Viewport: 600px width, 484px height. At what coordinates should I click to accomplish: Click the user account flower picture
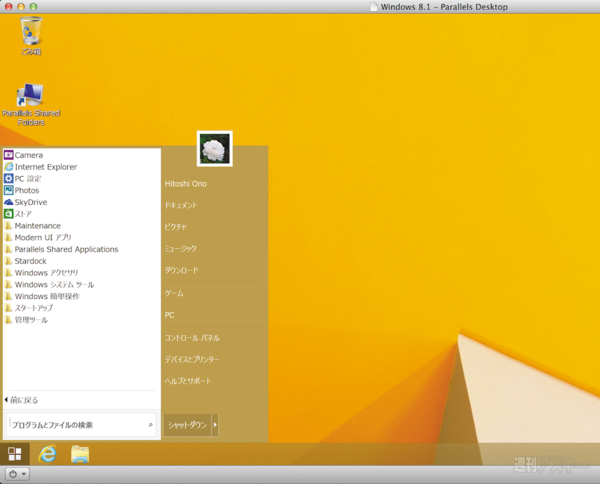[215, 149]
